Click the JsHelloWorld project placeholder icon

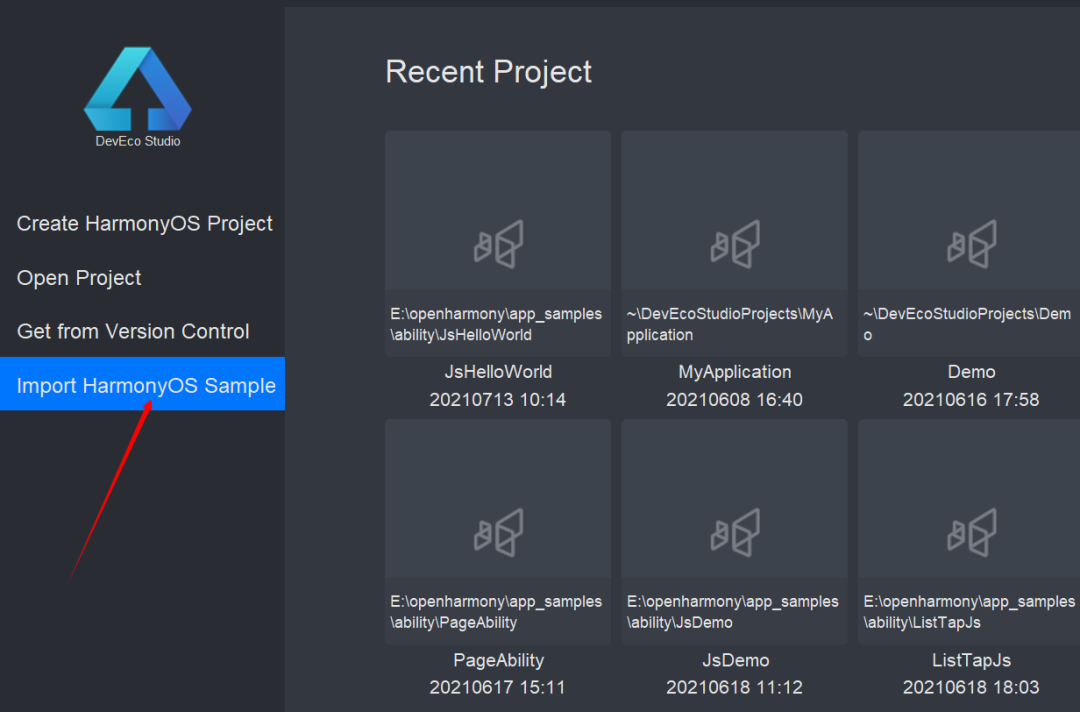498,245
